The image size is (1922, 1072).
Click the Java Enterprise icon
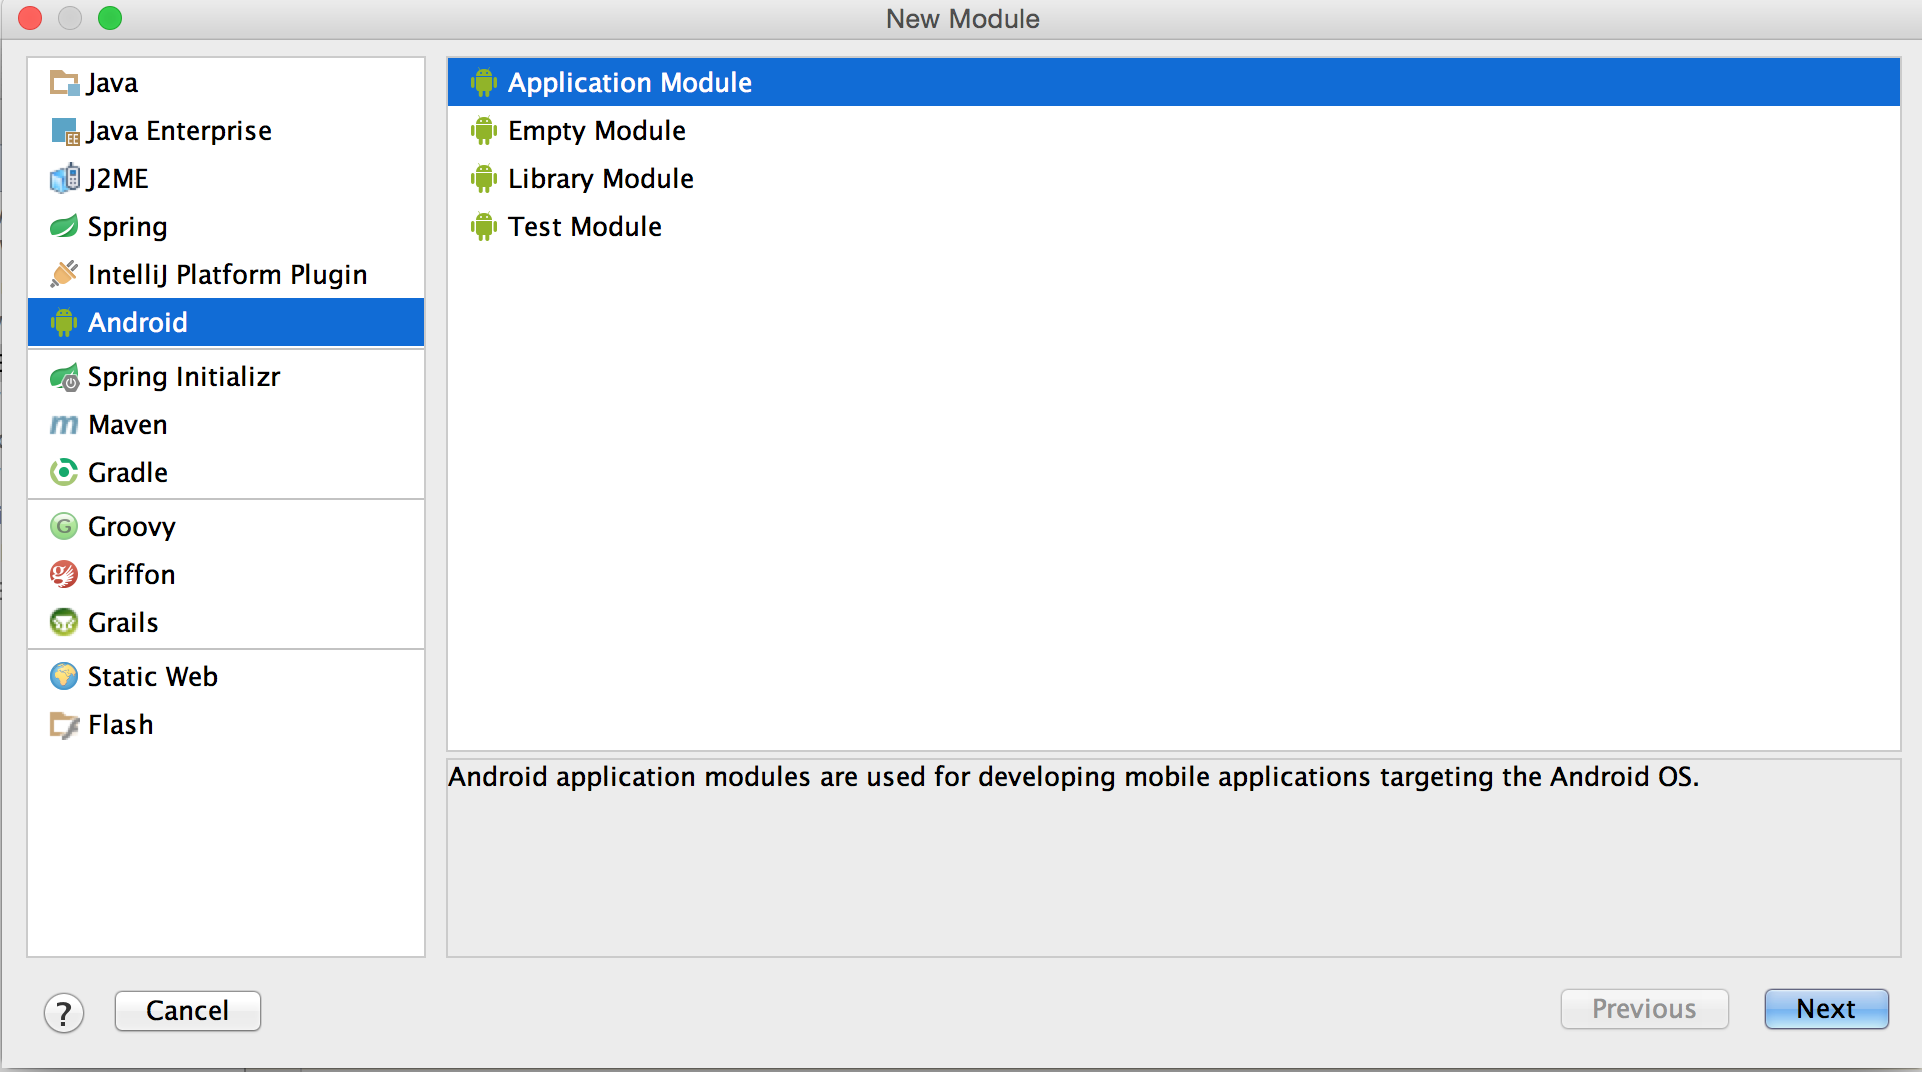coord(64,131)
